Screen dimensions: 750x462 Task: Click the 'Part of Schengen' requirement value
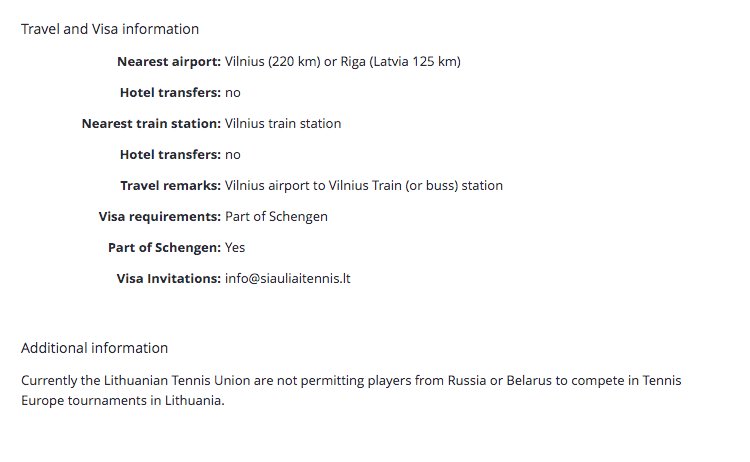coord(276,217)
